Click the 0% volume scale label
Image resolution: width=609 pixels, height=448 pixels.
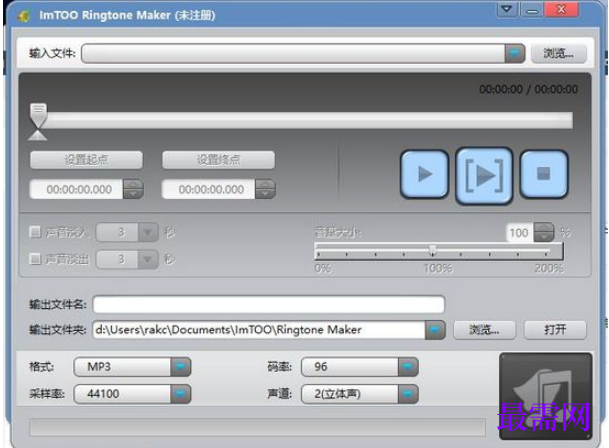click(x=322, y=268)
